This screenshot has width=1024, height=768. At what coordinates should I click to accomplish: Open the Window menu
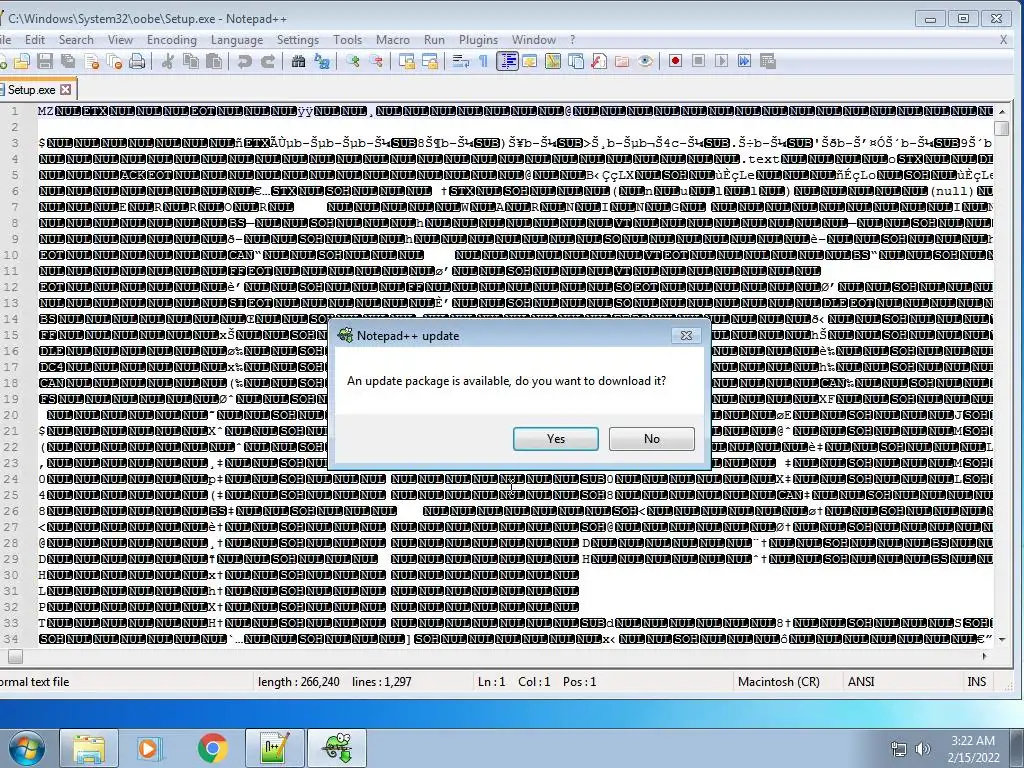click(534, 40)
